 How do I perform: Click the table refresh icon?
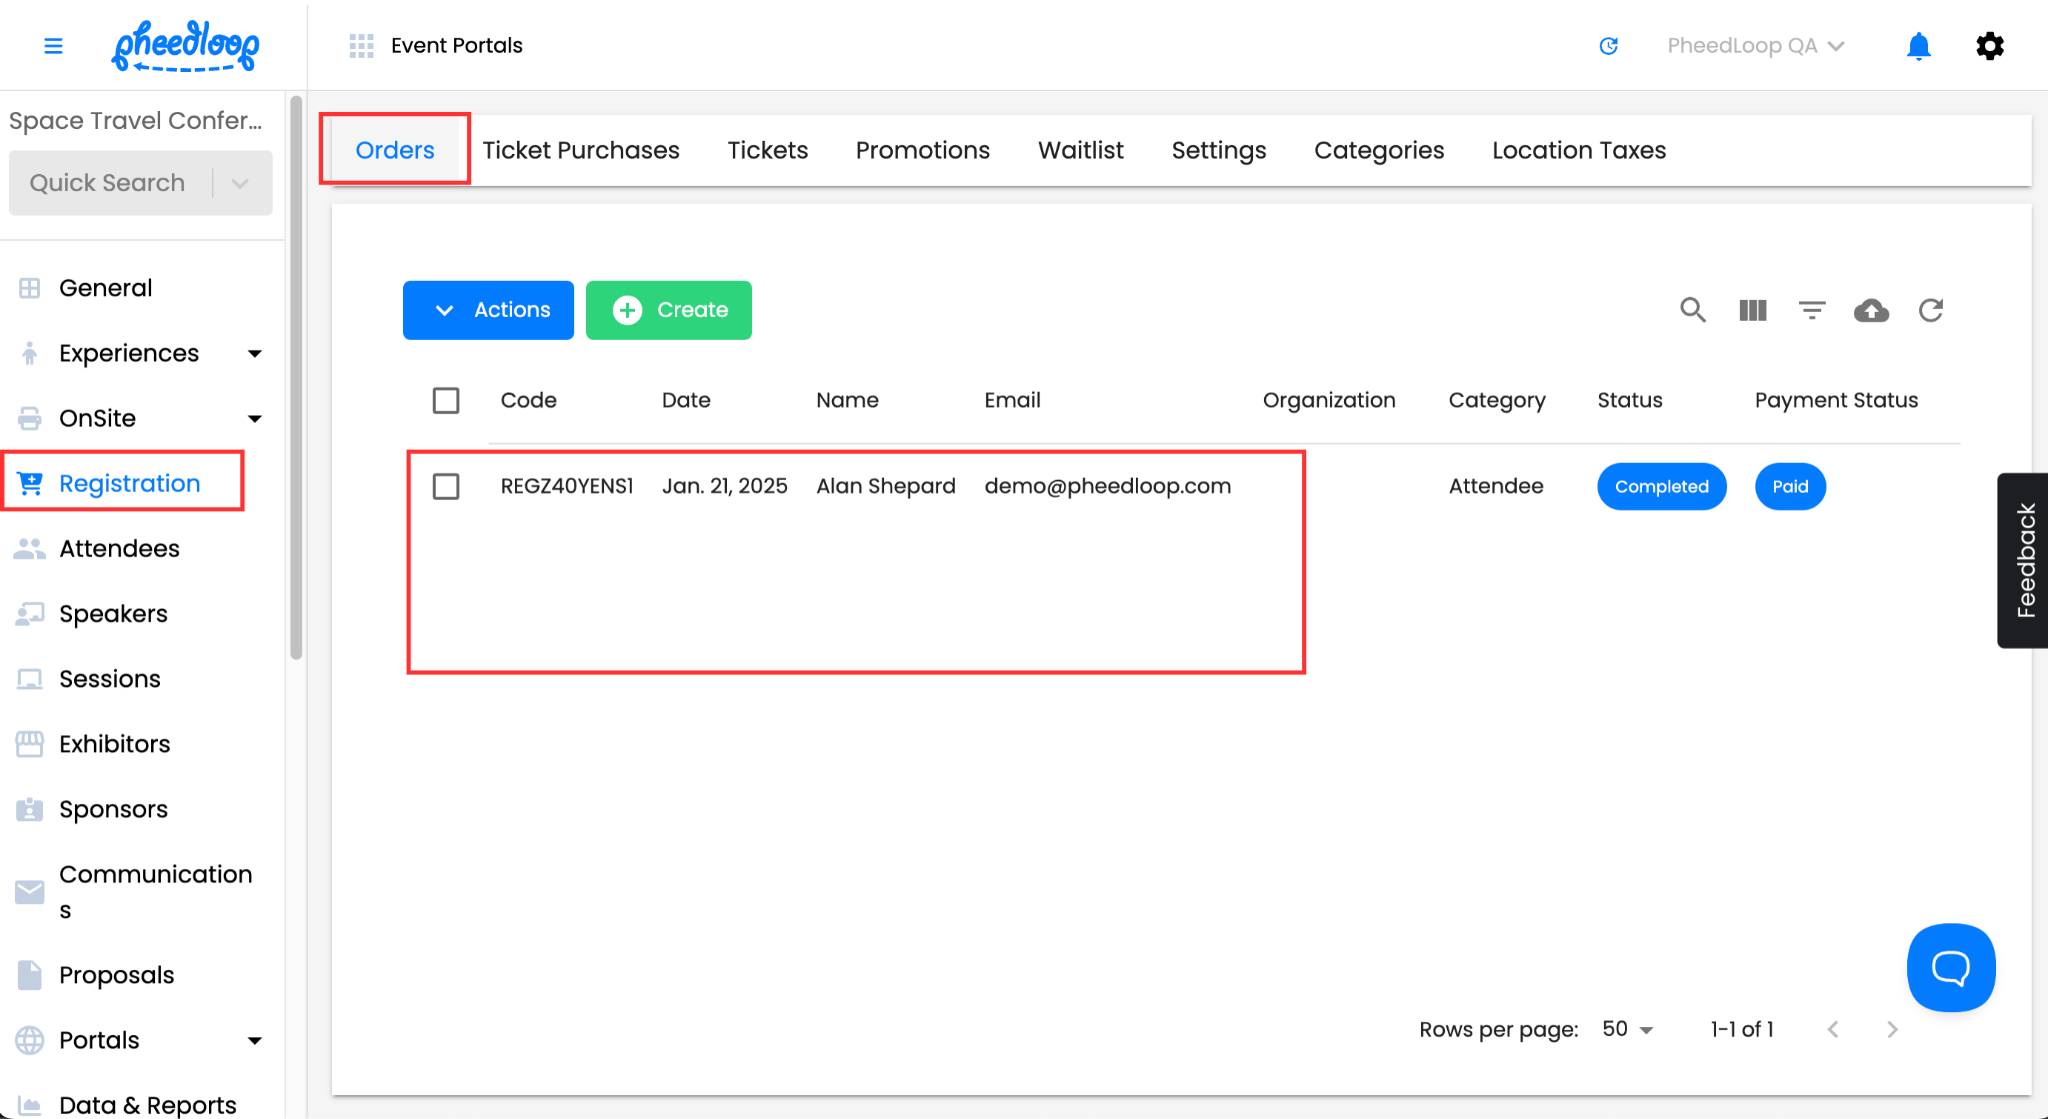pyautogui.click(x=1931, y=310)
